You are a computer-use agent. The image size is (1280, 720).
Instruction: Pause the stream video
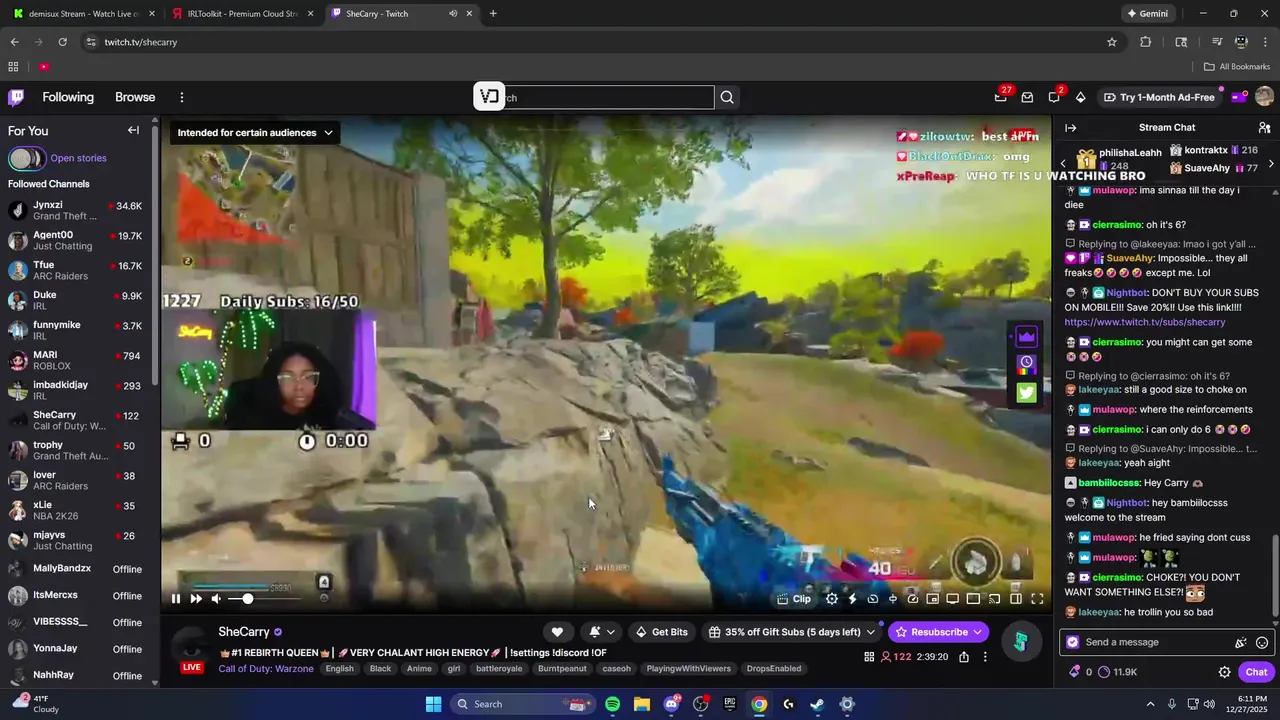[176, 599]
